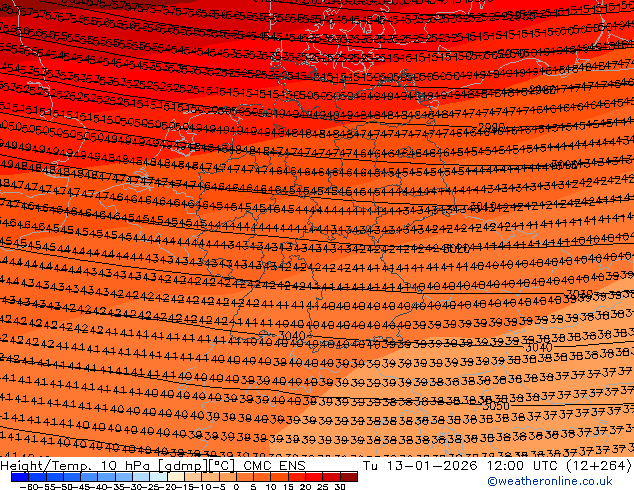Click the '(12+264)' forecast hour text
The width and height of the screenshot is (634, 490).
598,466
